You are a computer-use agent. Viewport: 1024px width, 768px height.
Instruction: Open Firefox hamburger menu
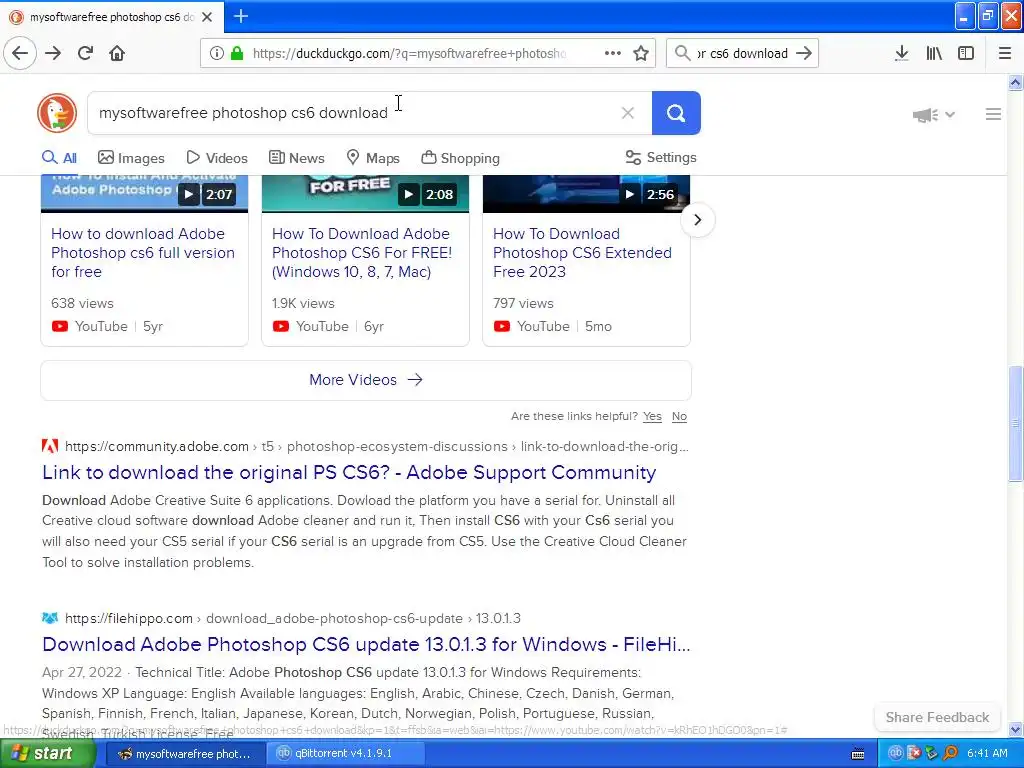coord(1005,53)
